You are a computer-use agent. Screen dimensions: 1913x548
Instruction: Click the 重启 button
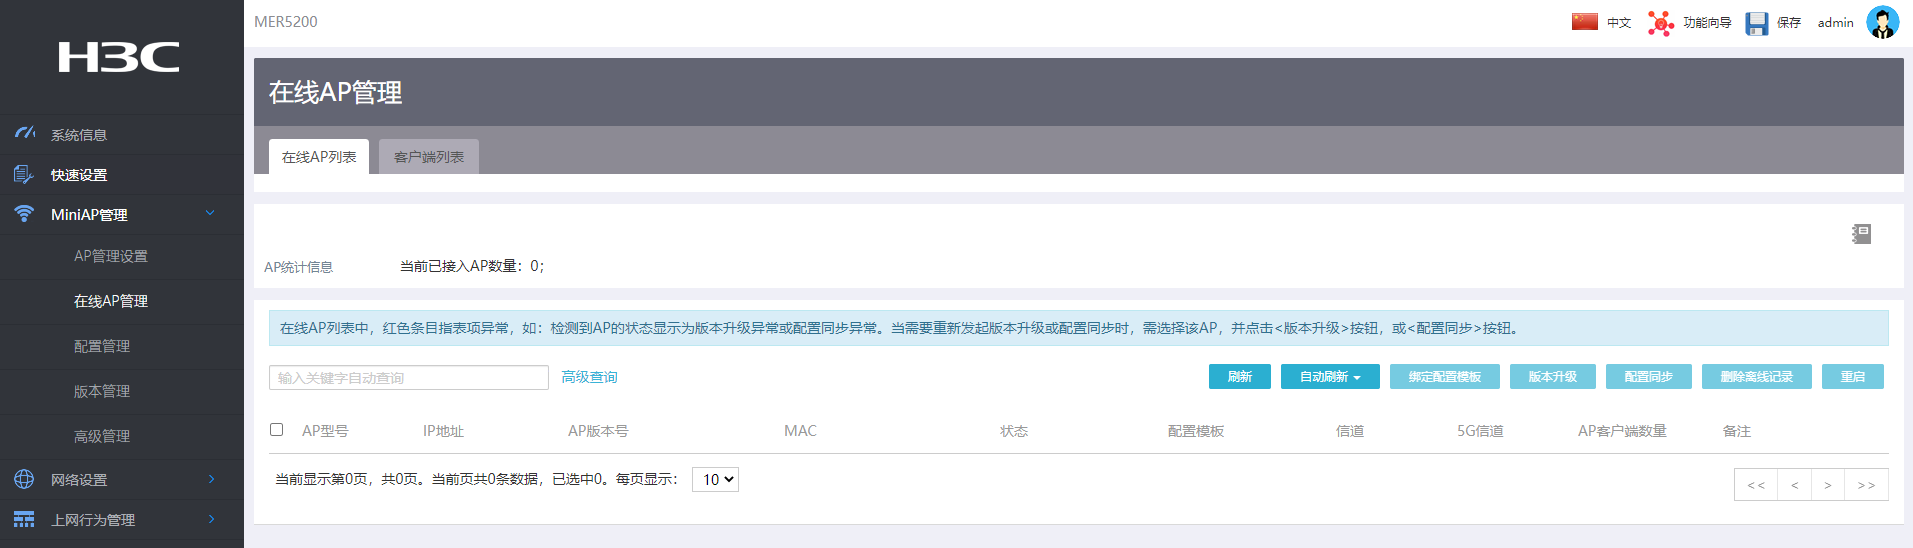point(1853,376)
